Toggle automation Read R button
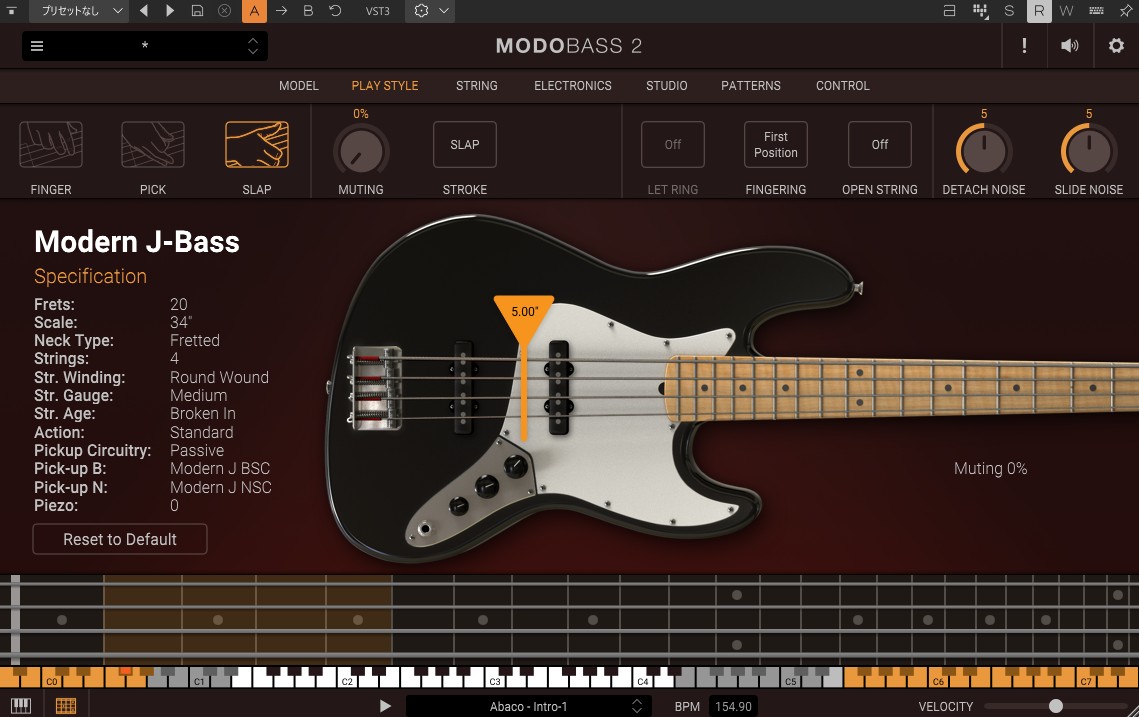This screenshot has width=1139, height=717. pyautogui.click(x=1039, y=11)
